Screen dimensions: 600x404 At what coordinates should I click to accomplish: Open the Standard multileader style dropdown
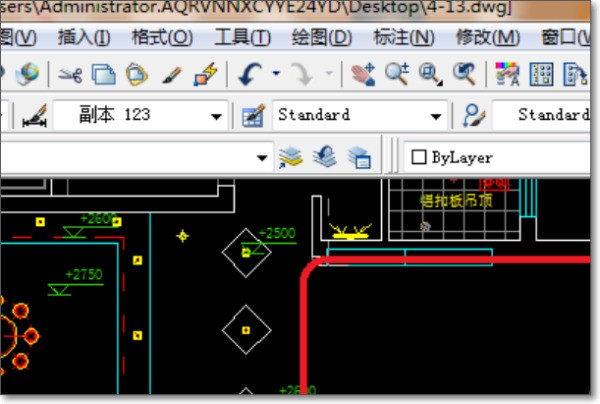click(x=541, y=115)
